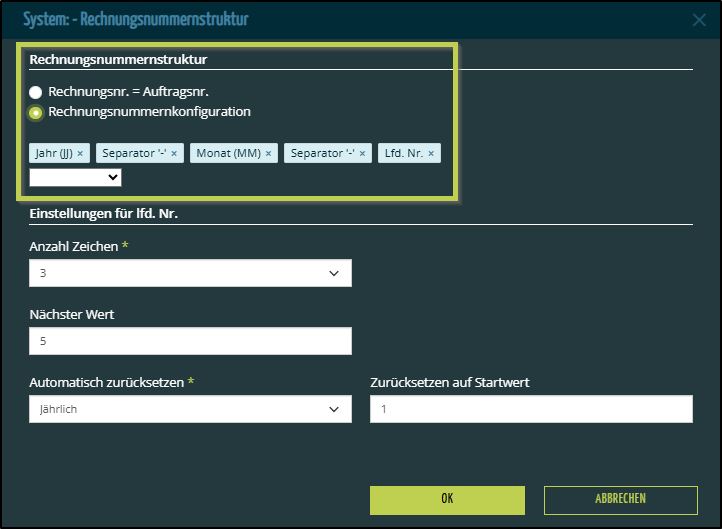Click the 'Monat (MM)' tag label
The width and height of the screenshot is (722, 529).
click(227, 153)
